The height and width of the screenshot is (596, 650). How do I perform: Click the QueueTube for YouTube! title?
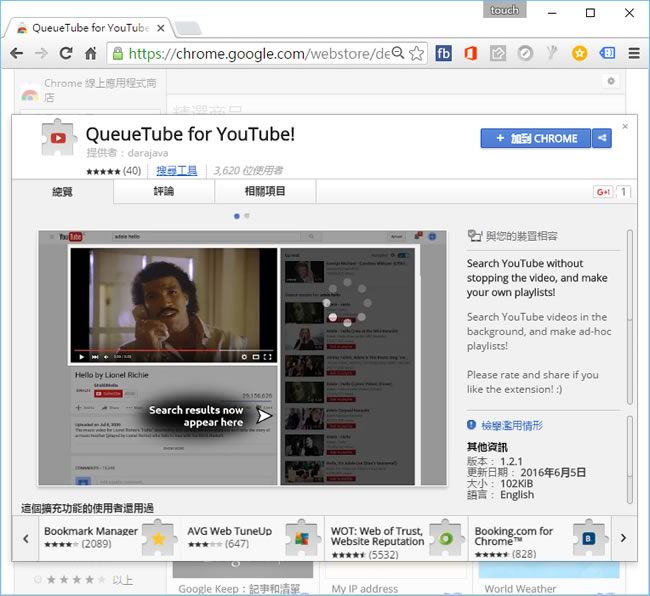click(x=190, y=134)
